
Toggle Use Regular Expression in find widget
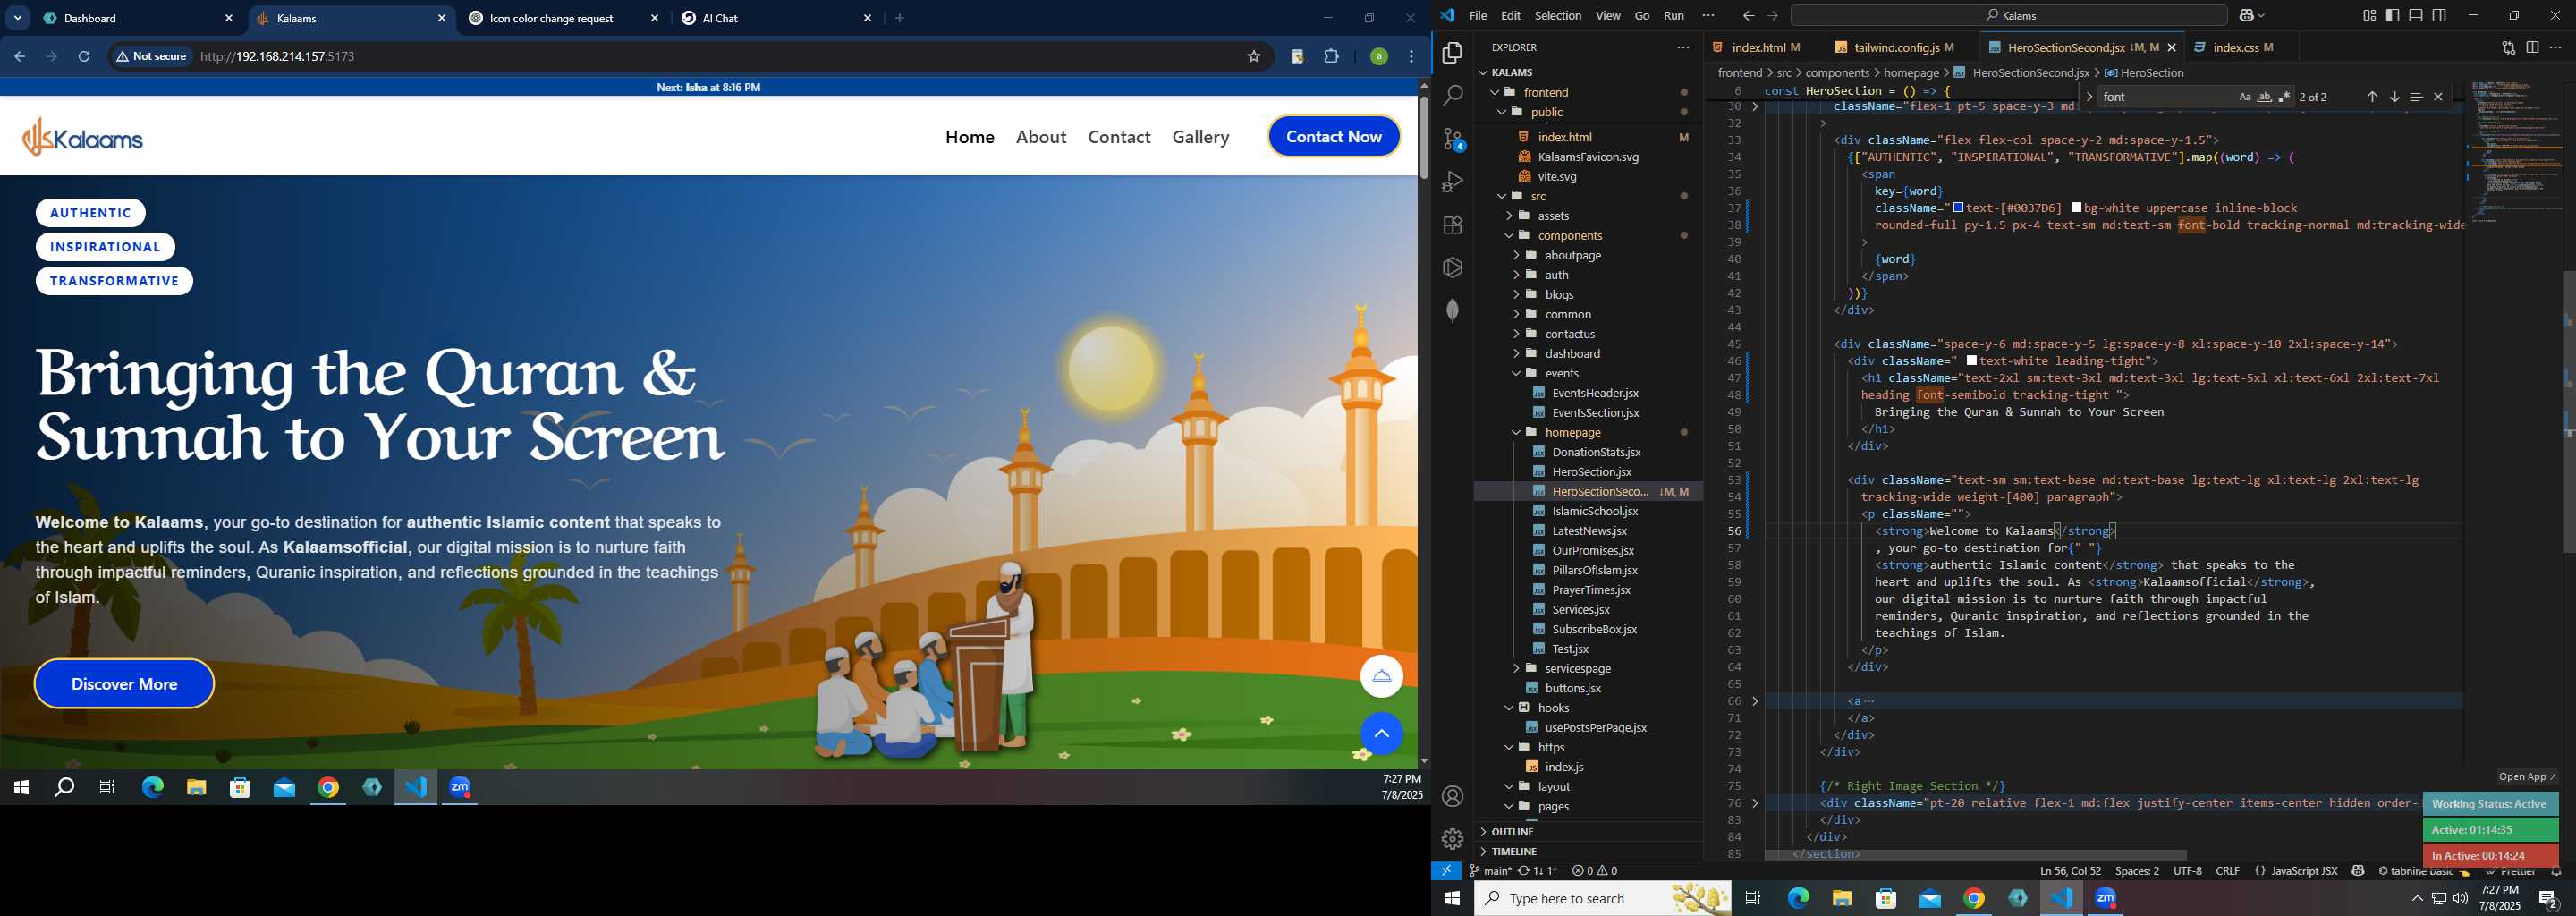pyautogui.click(x=2284, y=97)
